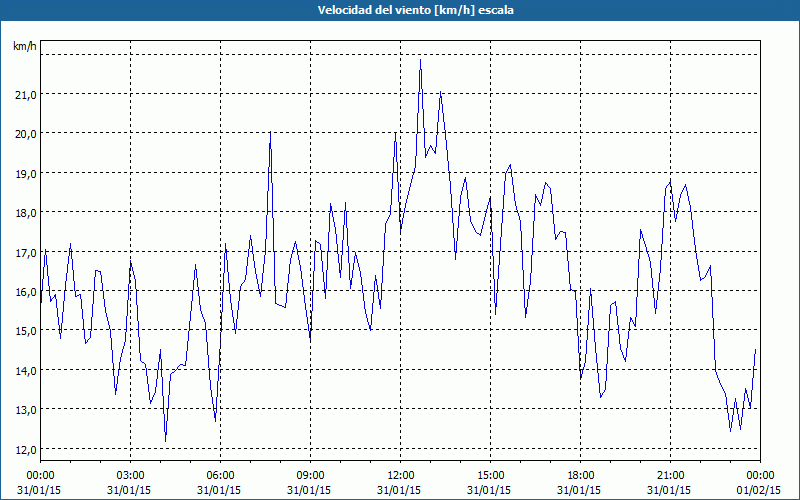
Task: Click the 19,0 tick label
Action: [25, 173]
